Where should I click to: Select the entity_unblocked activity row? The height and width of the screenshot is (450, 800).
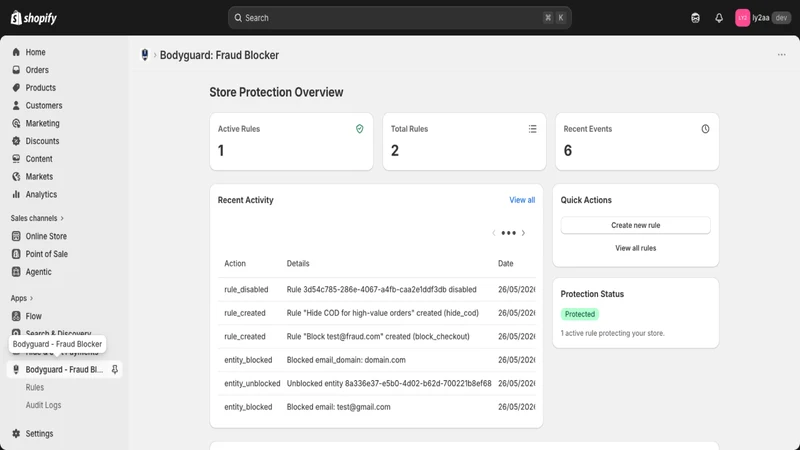(377, 383)
